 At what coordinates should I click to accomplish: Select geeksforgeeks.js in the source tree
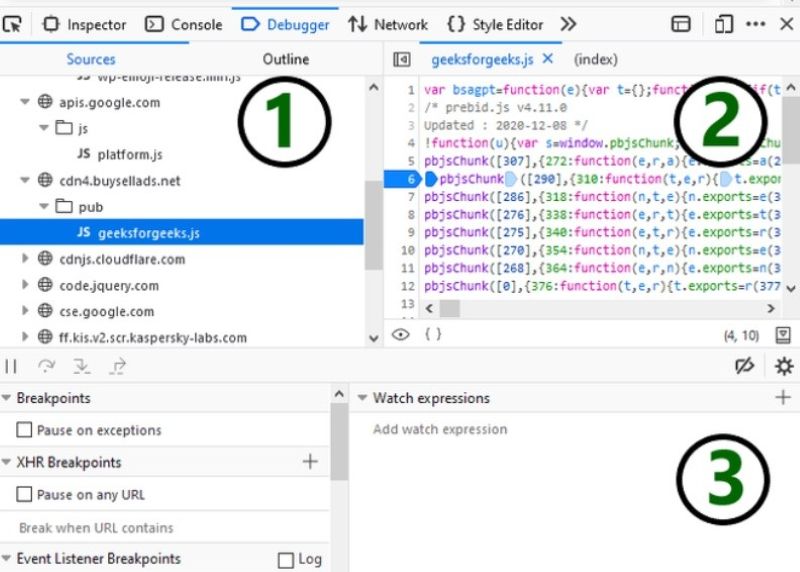182,233
